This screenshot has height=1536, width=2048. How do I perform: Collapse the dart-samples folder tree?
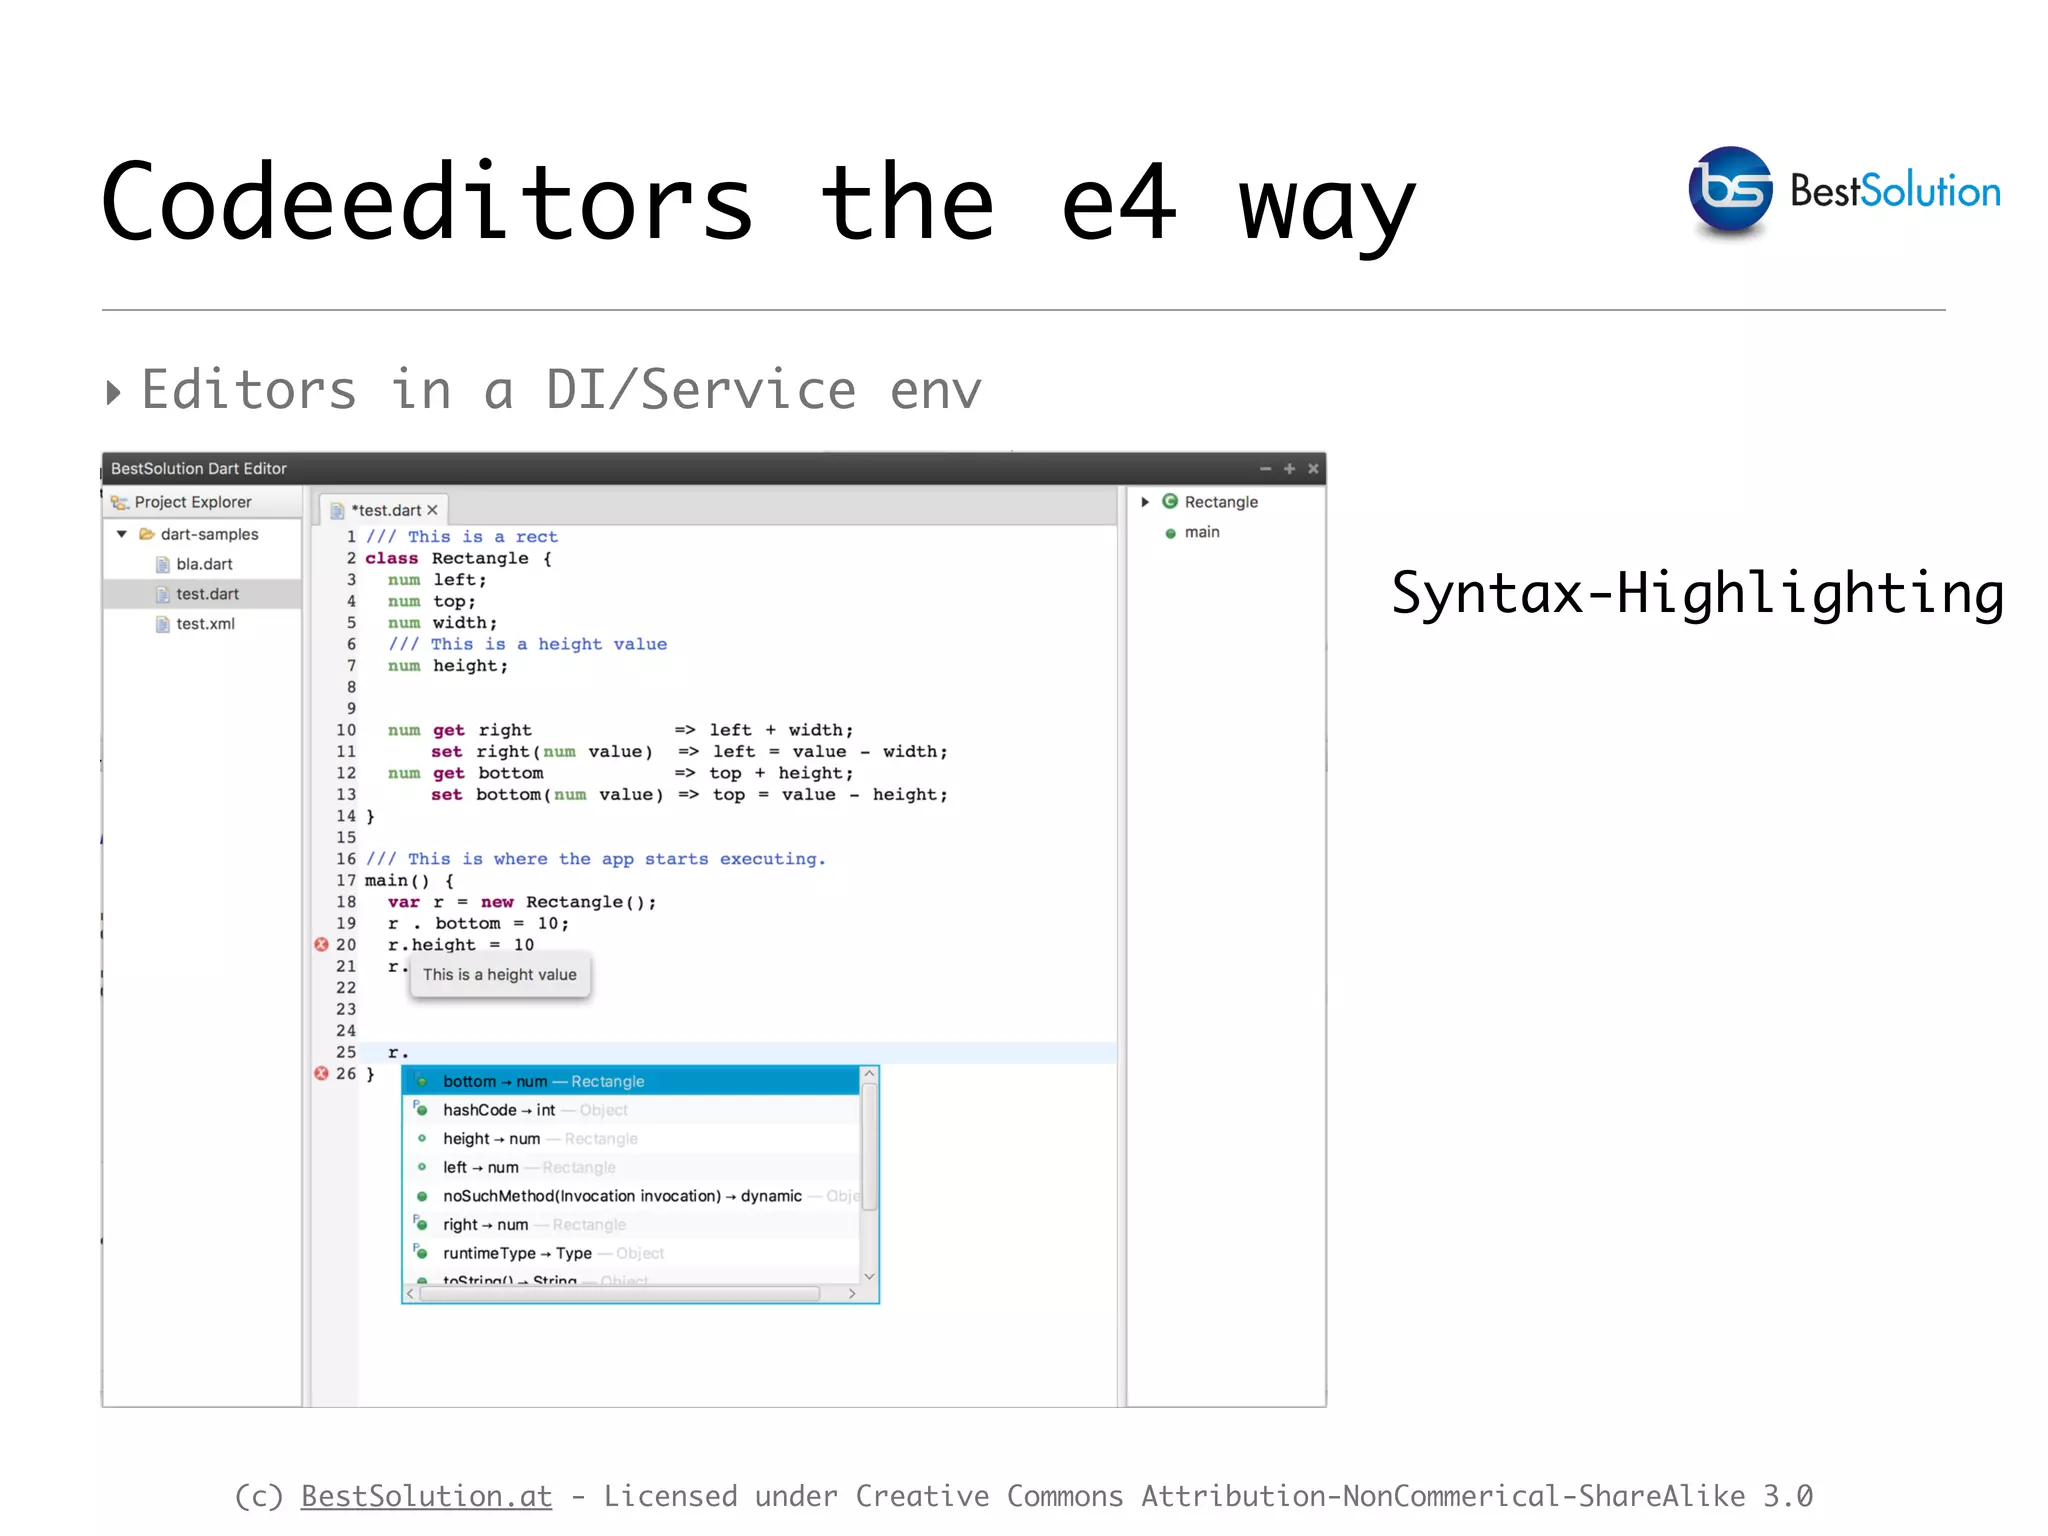122,534
